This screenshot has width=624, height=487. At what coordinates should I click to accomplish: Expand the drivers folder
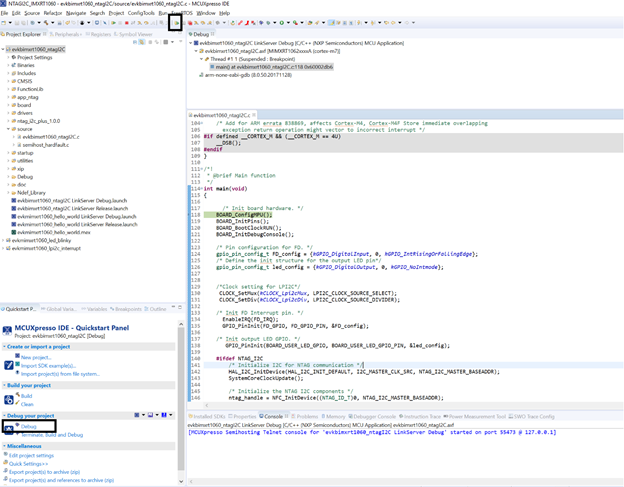pyautogui.click(x=8, y=113)
